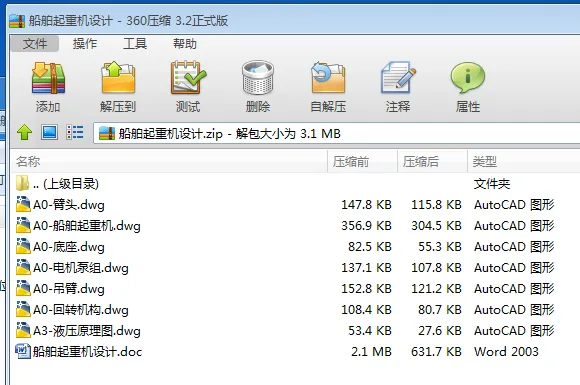
Task: Click file icon of A0-船舶起重机.dwg
Action: coord(23,225)
